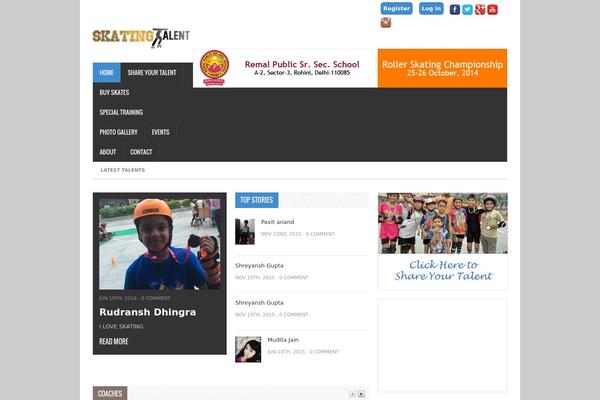Open the Photo Gallery menu item
The image size is (600, 400).
[119, 132]
